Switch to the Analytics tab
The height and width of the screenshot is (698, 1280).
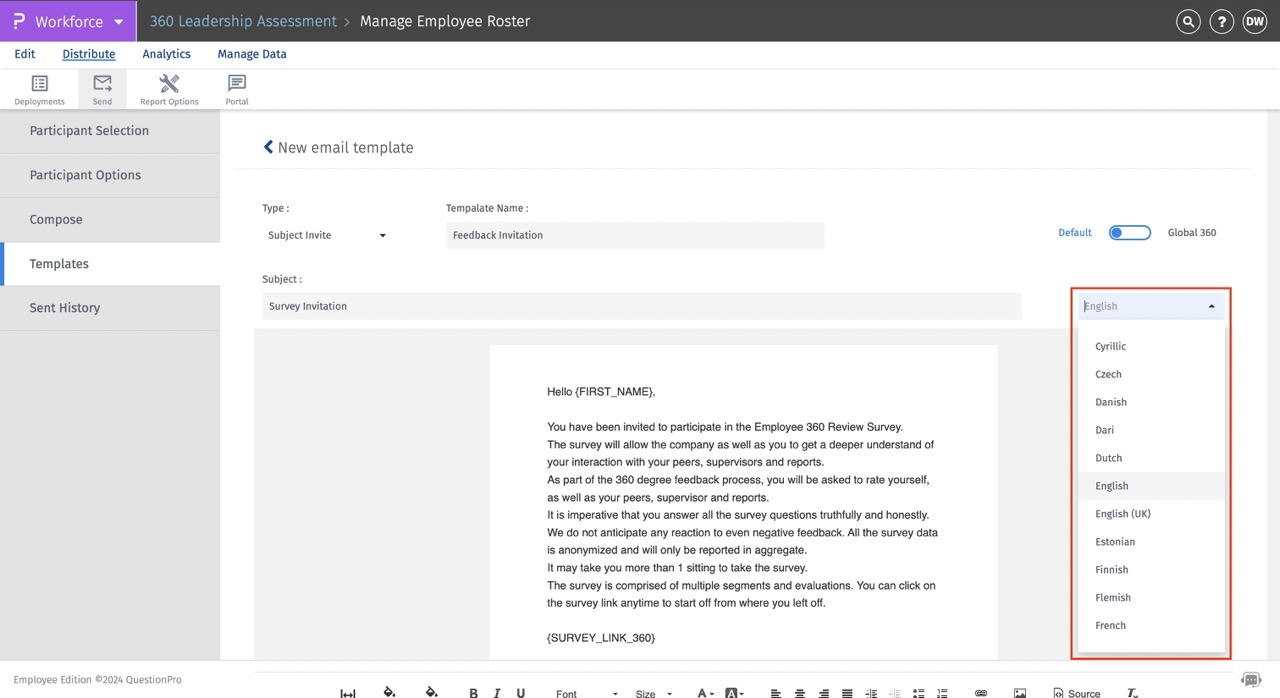(166, 53)
